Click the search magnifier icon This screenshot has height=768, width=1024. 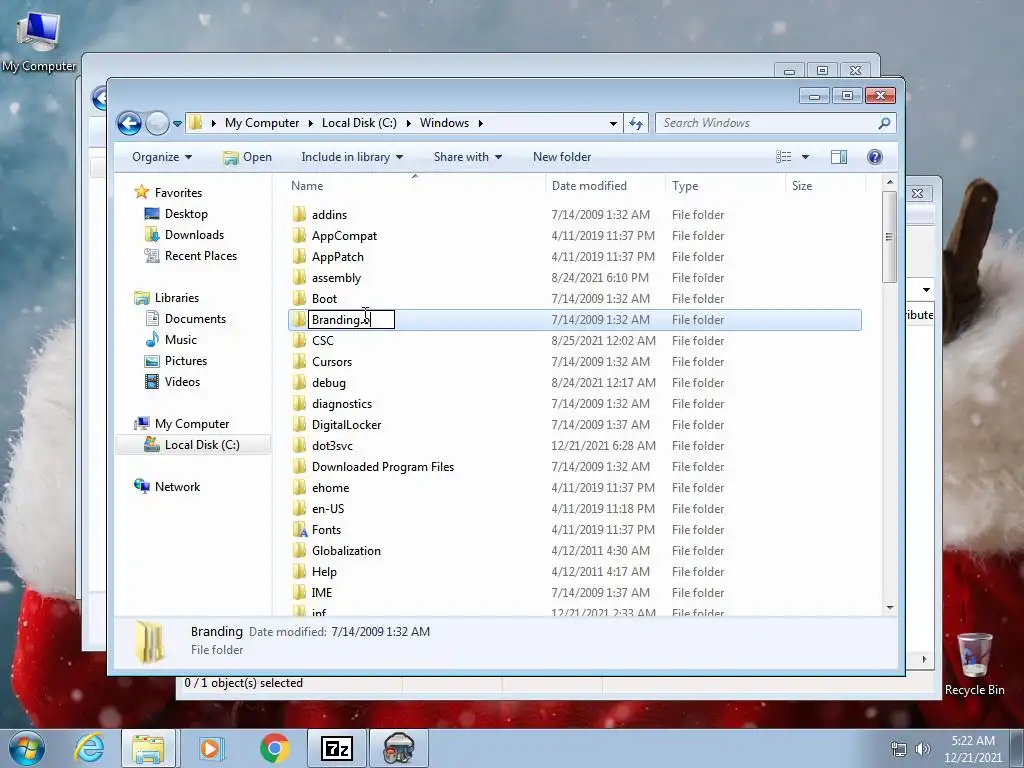[x=884, y=123]
